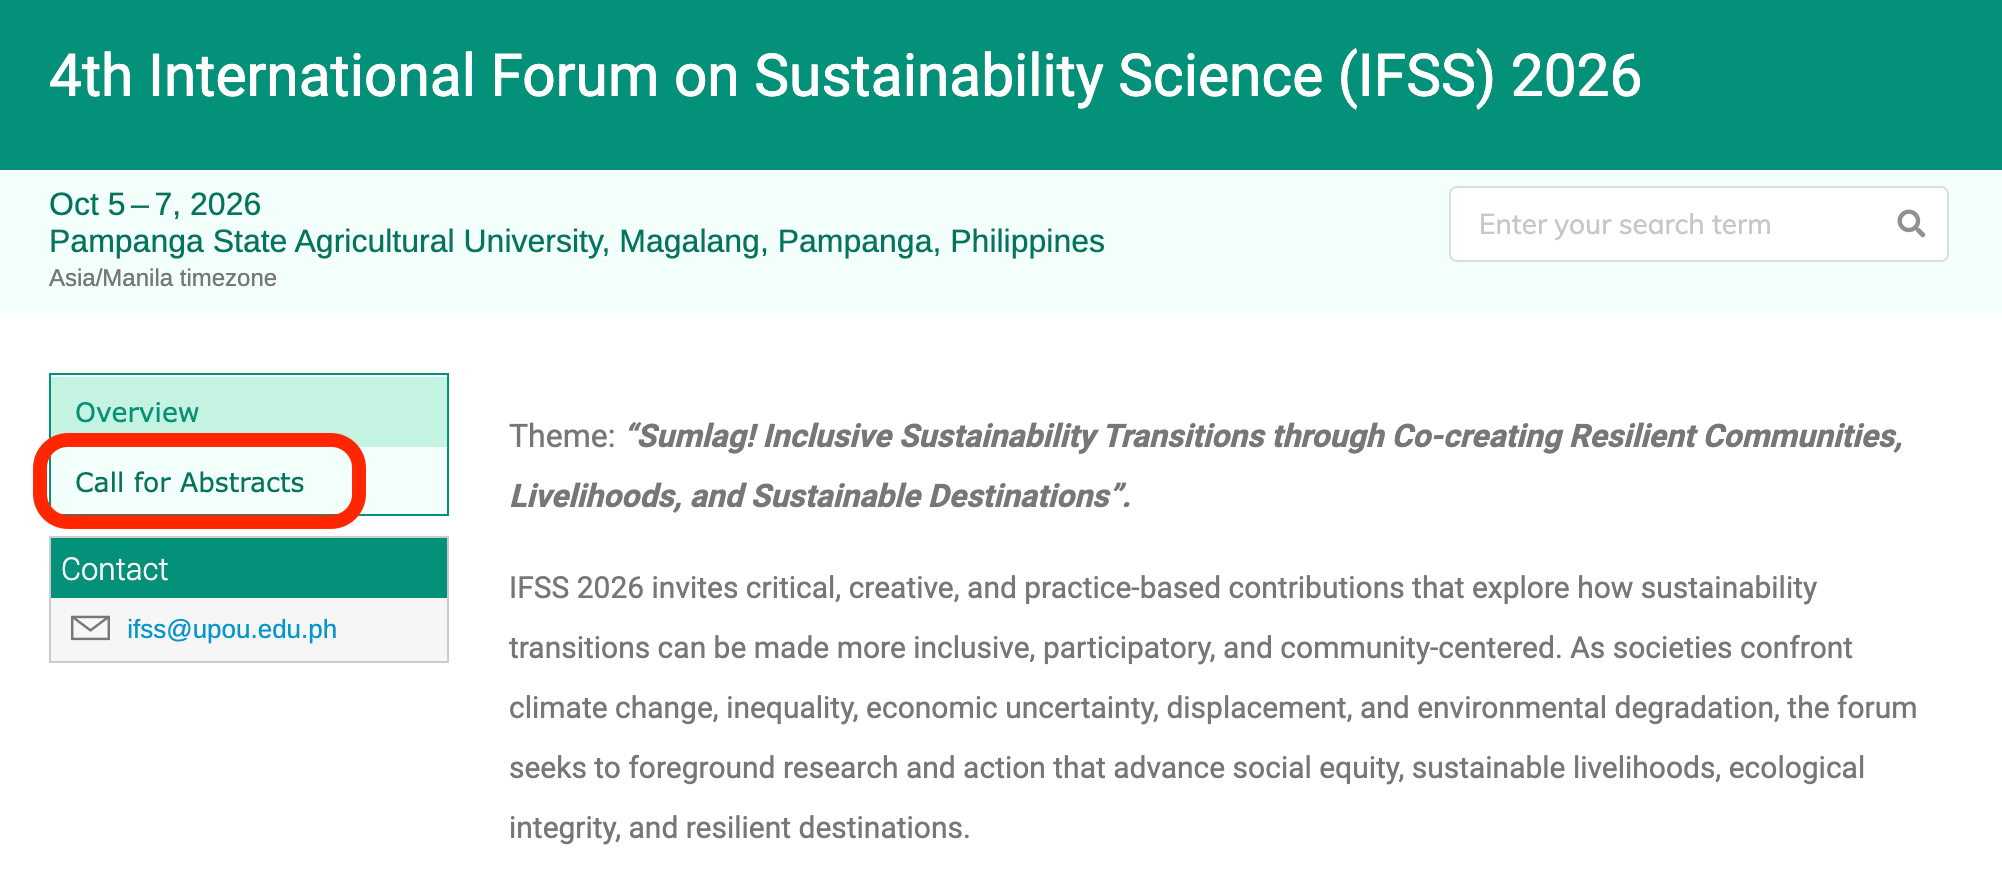
Task: Click the closing line 'integrity, and resilient destinations'
Action: coord(740,828)
